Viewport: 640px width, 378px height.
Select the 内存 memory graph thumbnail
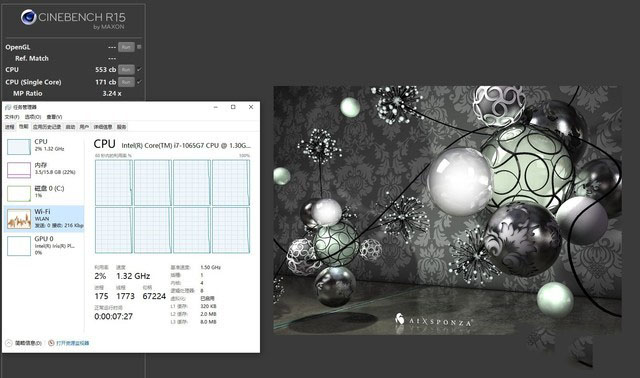[19, 170]
